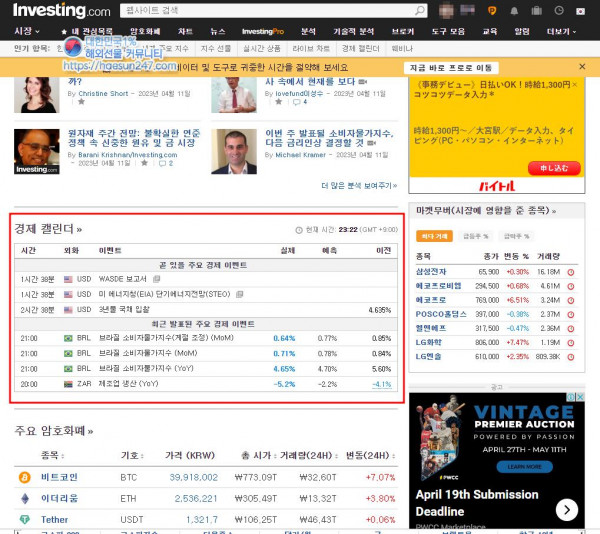Expand the 시장 dropdown menu
Screen dimensions: 600x534
coord(27,31)
